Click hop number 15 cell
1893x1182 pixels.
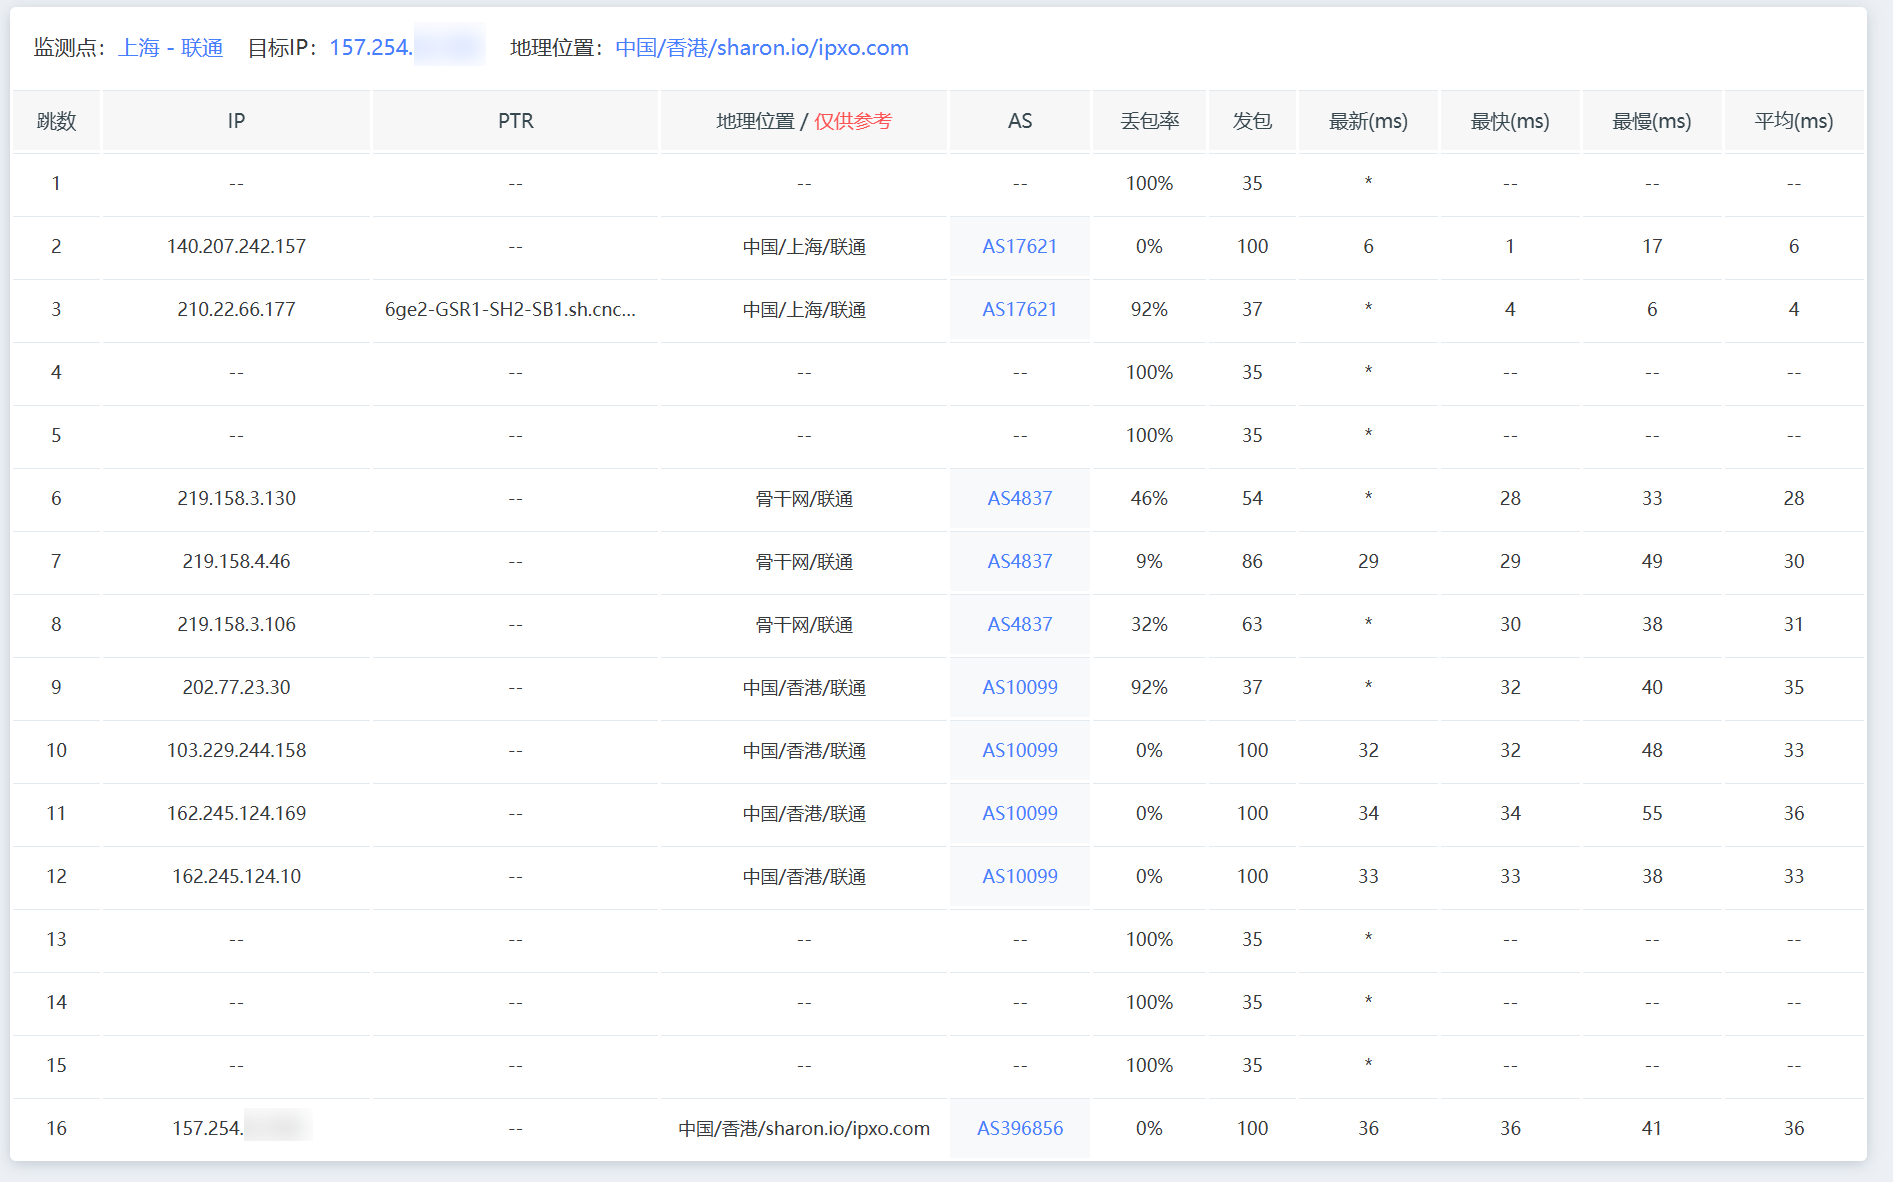56,1065
